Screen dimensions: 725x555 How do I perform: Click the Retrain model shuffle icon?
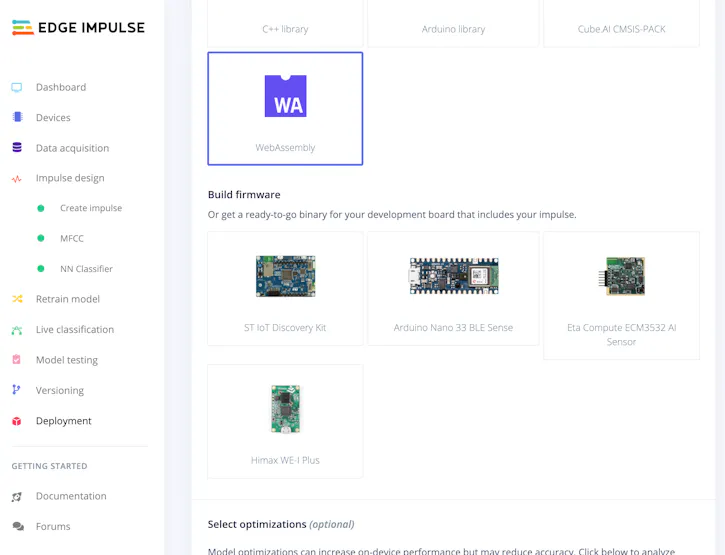tap(17, 299)
